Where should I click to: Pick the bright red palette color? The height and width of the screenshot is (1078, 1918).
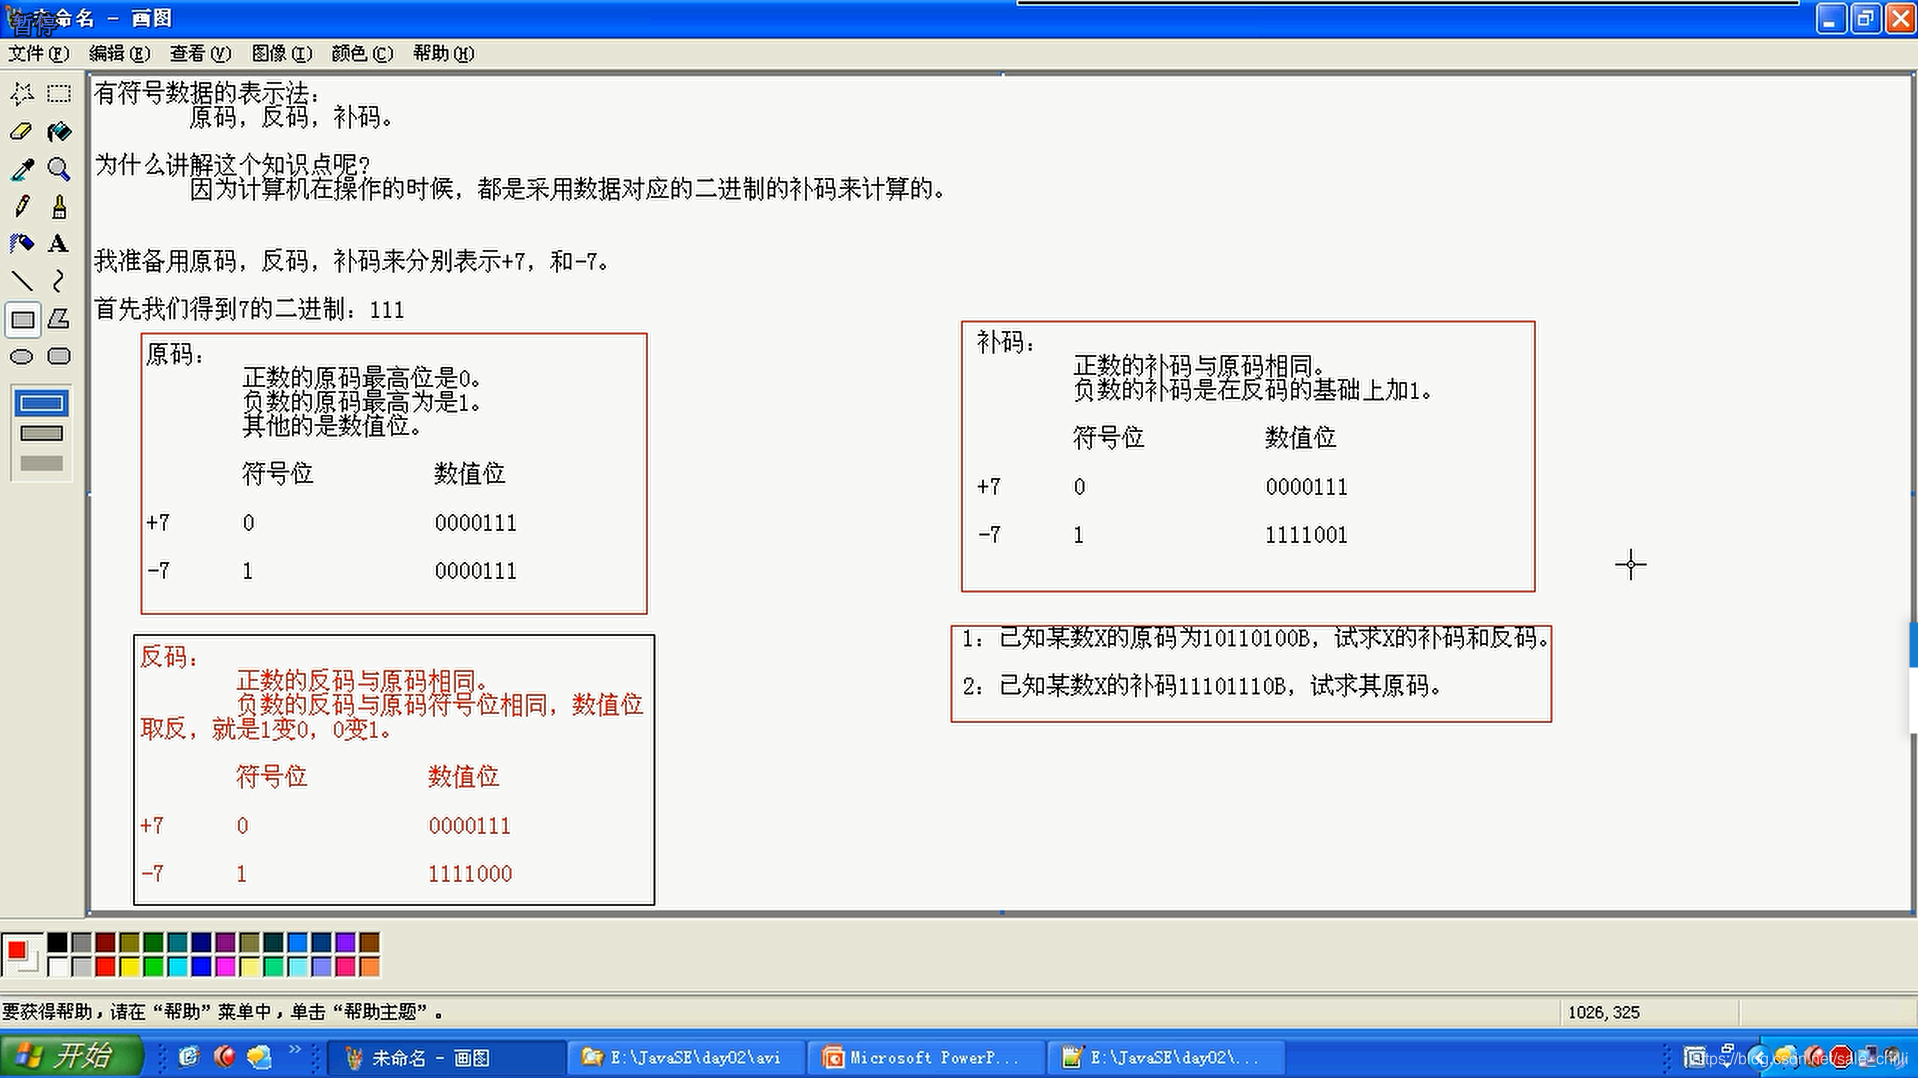click(x=105, y=966)
